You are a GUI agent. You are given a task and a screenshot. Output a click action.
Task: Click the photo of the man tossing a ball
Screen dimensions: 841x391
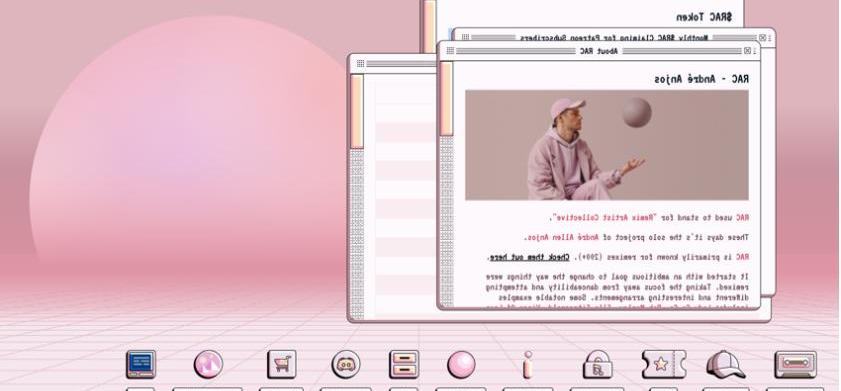[607, 145]
